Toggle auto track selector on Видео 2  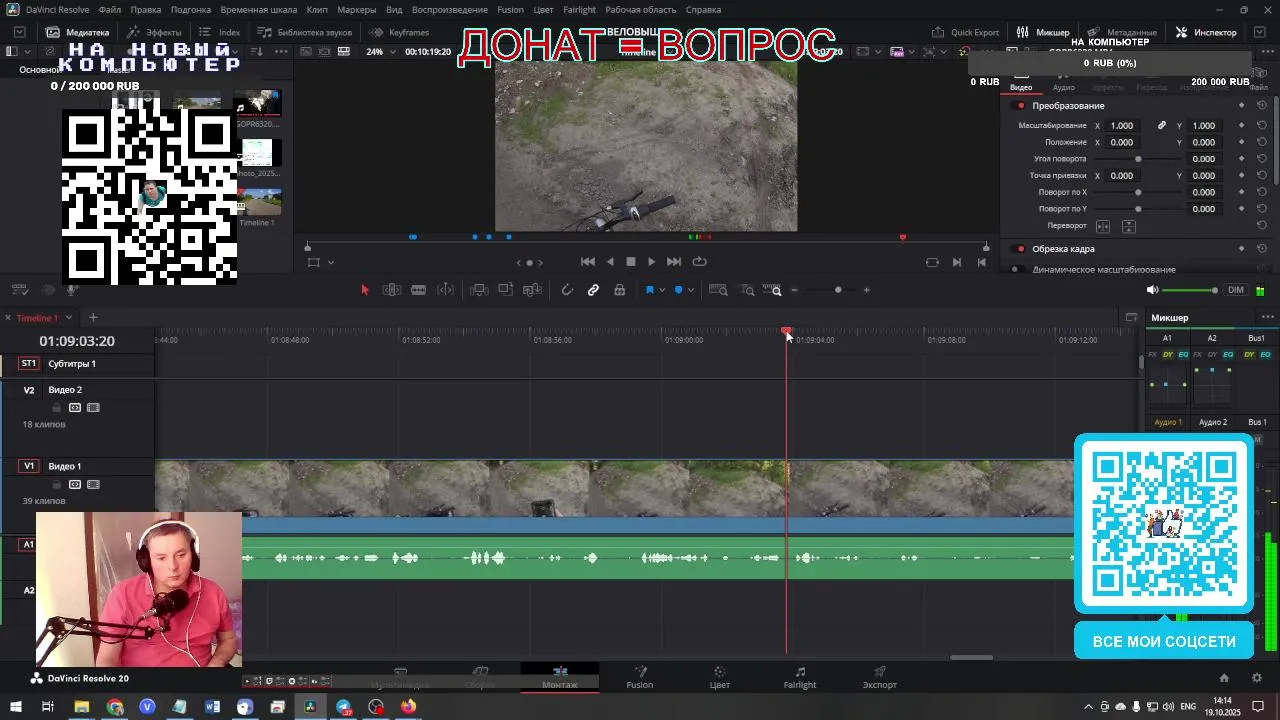[75, 408]
